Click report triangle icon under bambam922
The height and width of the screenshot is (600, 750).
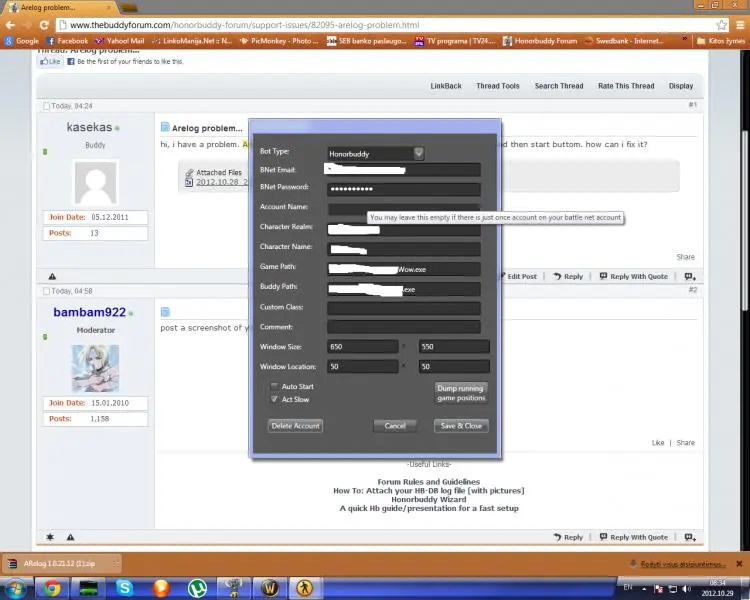[x=70, y=537]
